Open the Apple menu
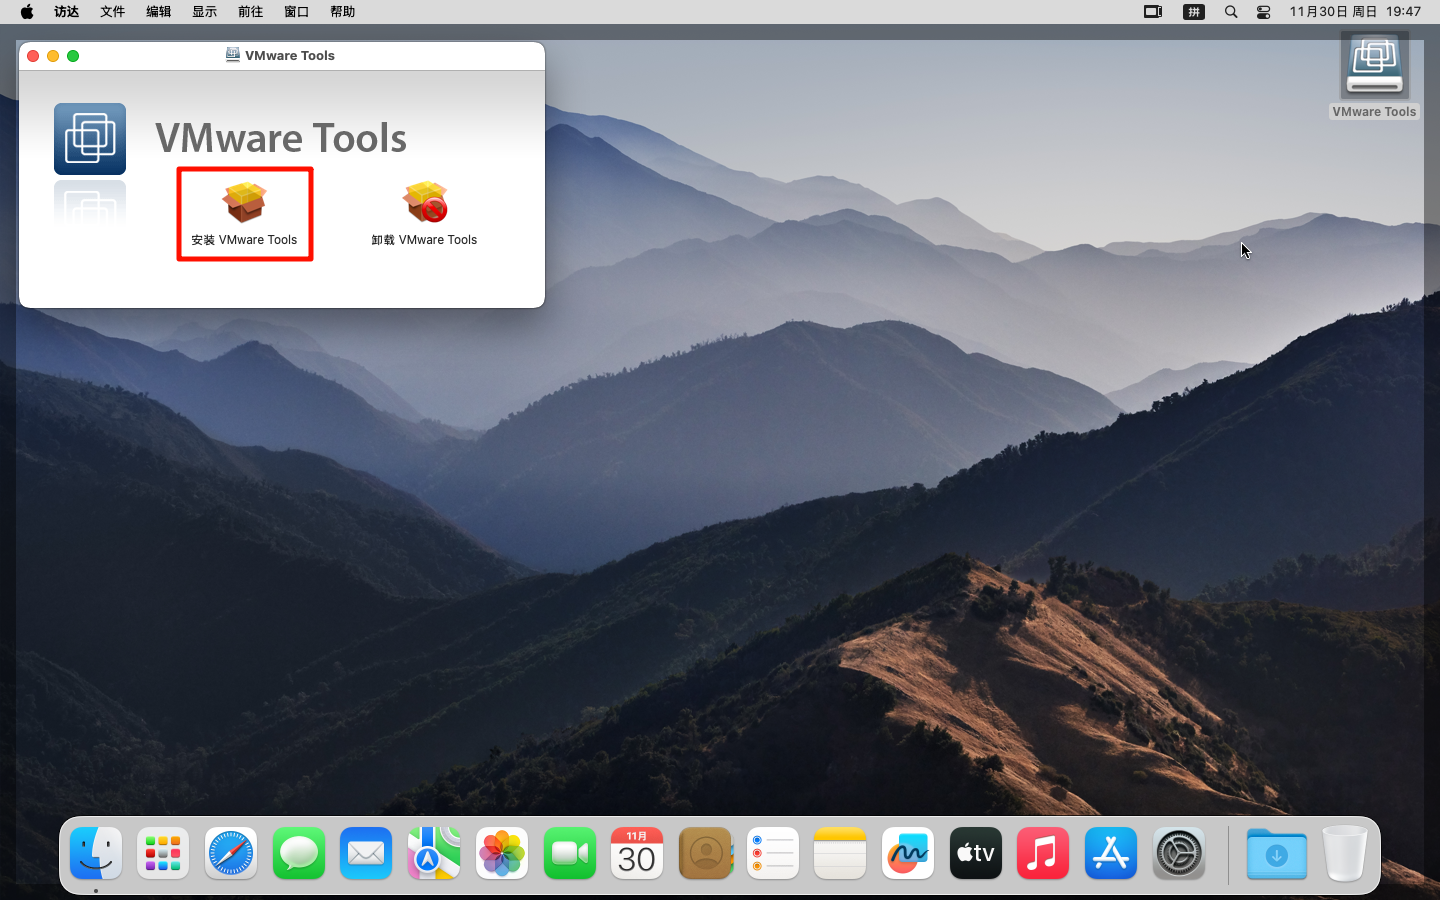The height and width of the screenshot is (900, 1440). click(27, 12)
